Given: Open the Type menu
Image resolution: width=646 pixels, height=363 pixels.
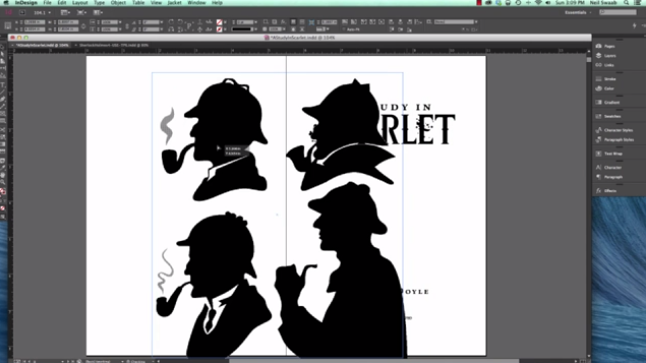Looking at the screenshot, I should [99, 2].
